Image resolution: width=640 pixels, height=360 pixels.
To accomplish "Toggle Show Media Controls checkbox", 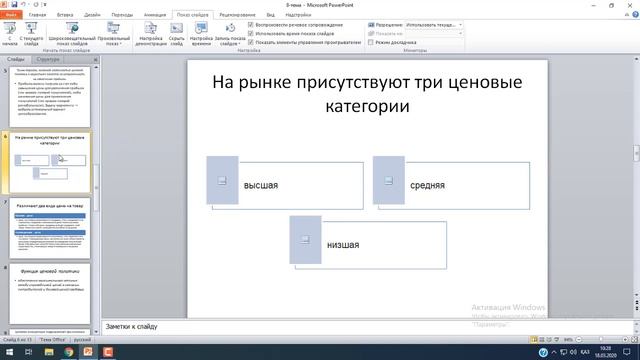I will 251,42.
